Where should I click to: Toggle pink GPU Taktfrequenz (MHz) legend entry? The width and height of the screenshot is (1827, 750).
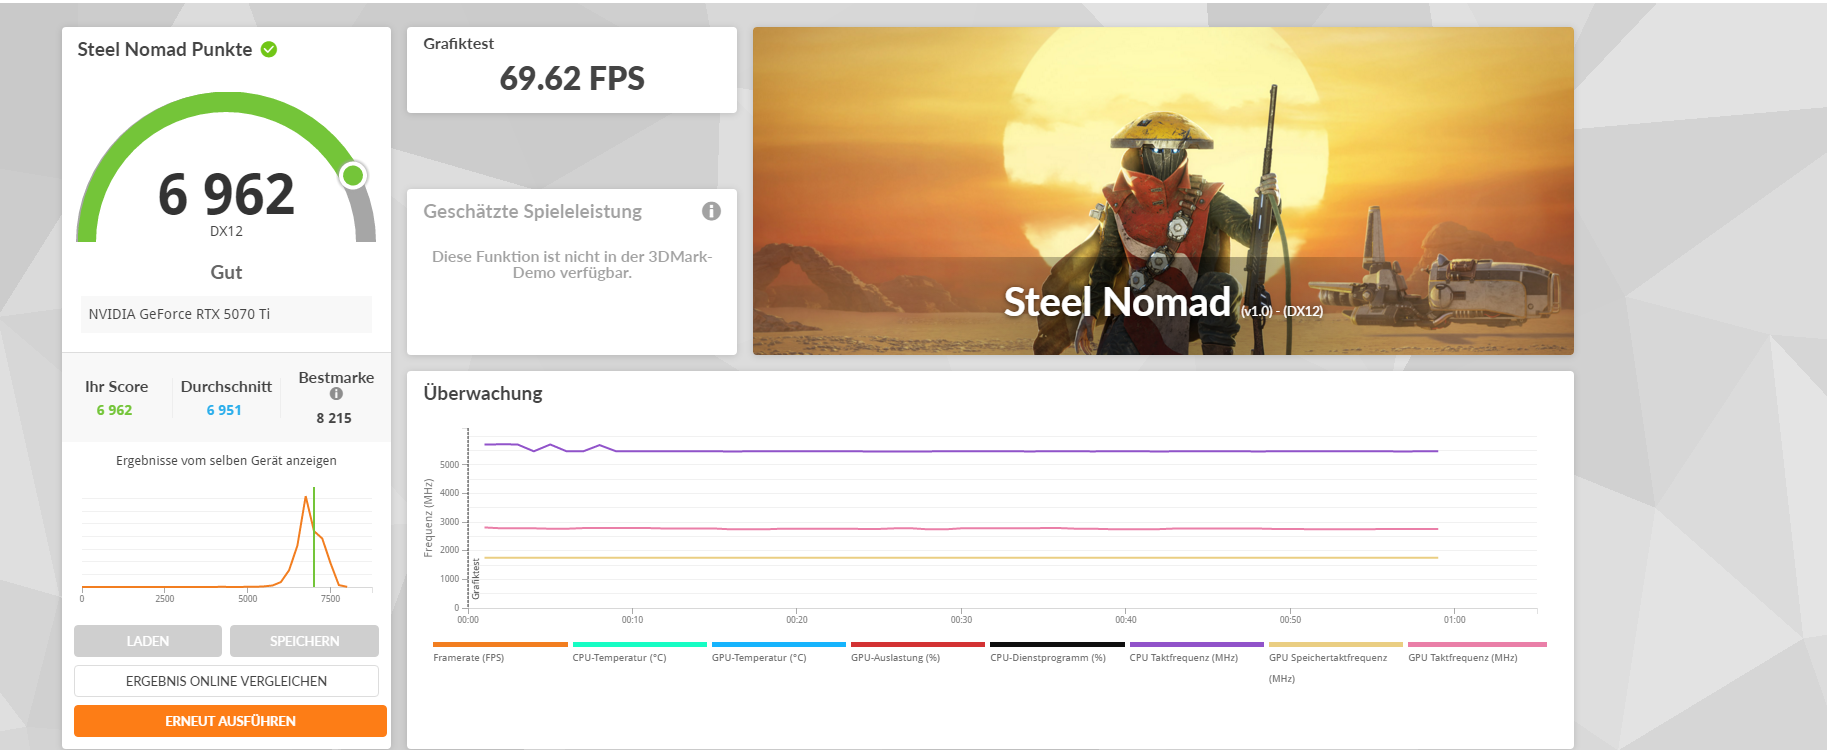1477,652
